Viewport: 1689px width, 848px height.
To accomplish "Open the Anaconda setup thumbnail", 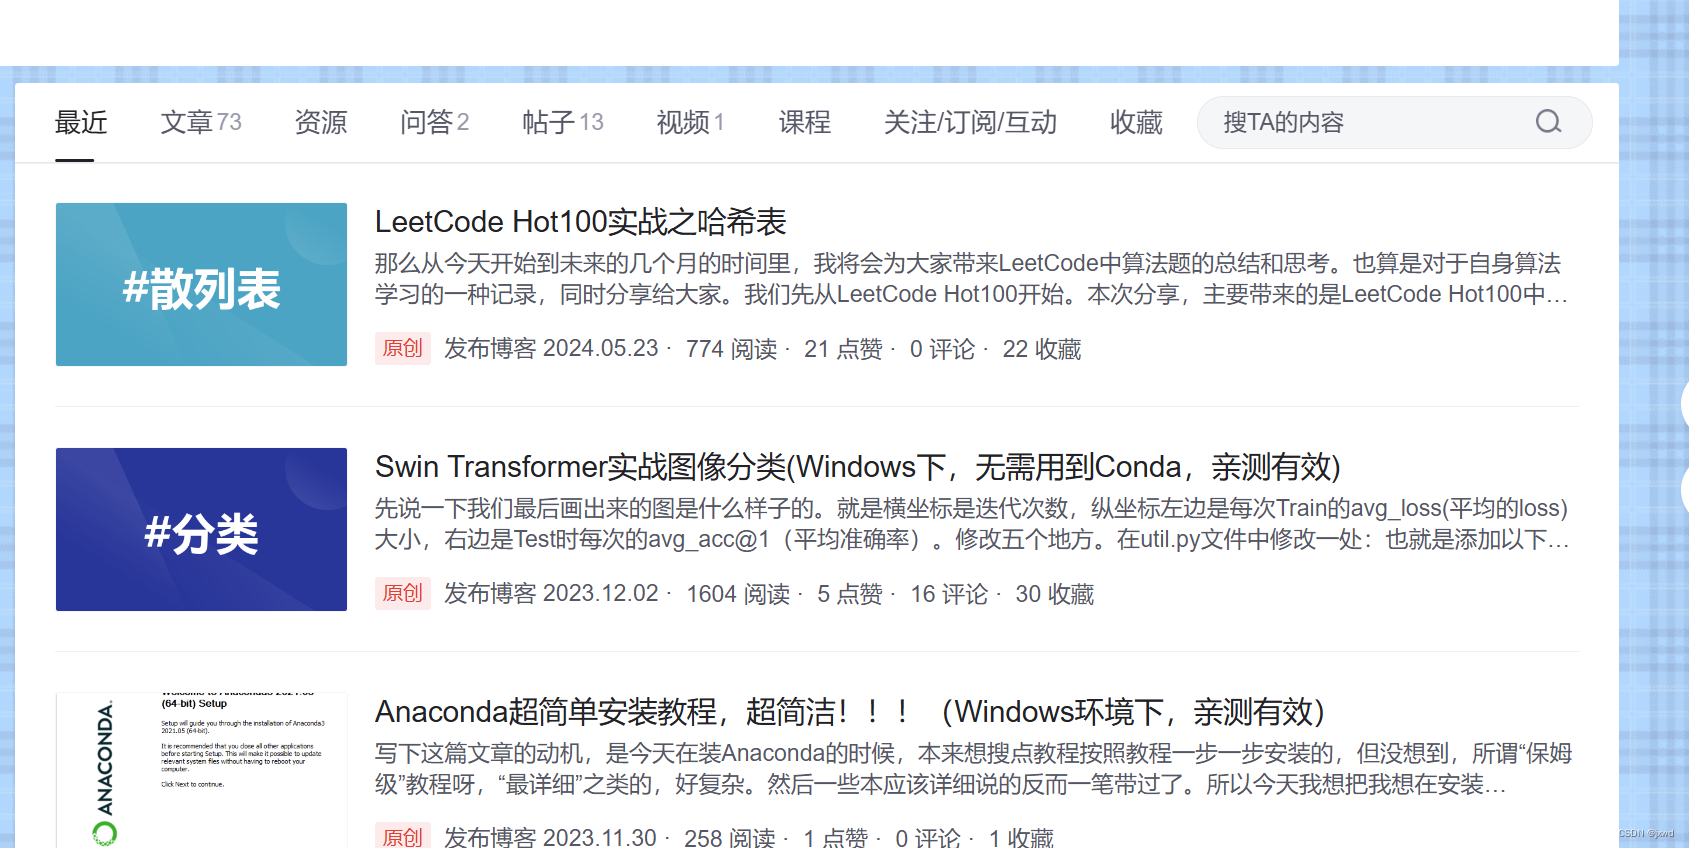I will tap(201, 770).
